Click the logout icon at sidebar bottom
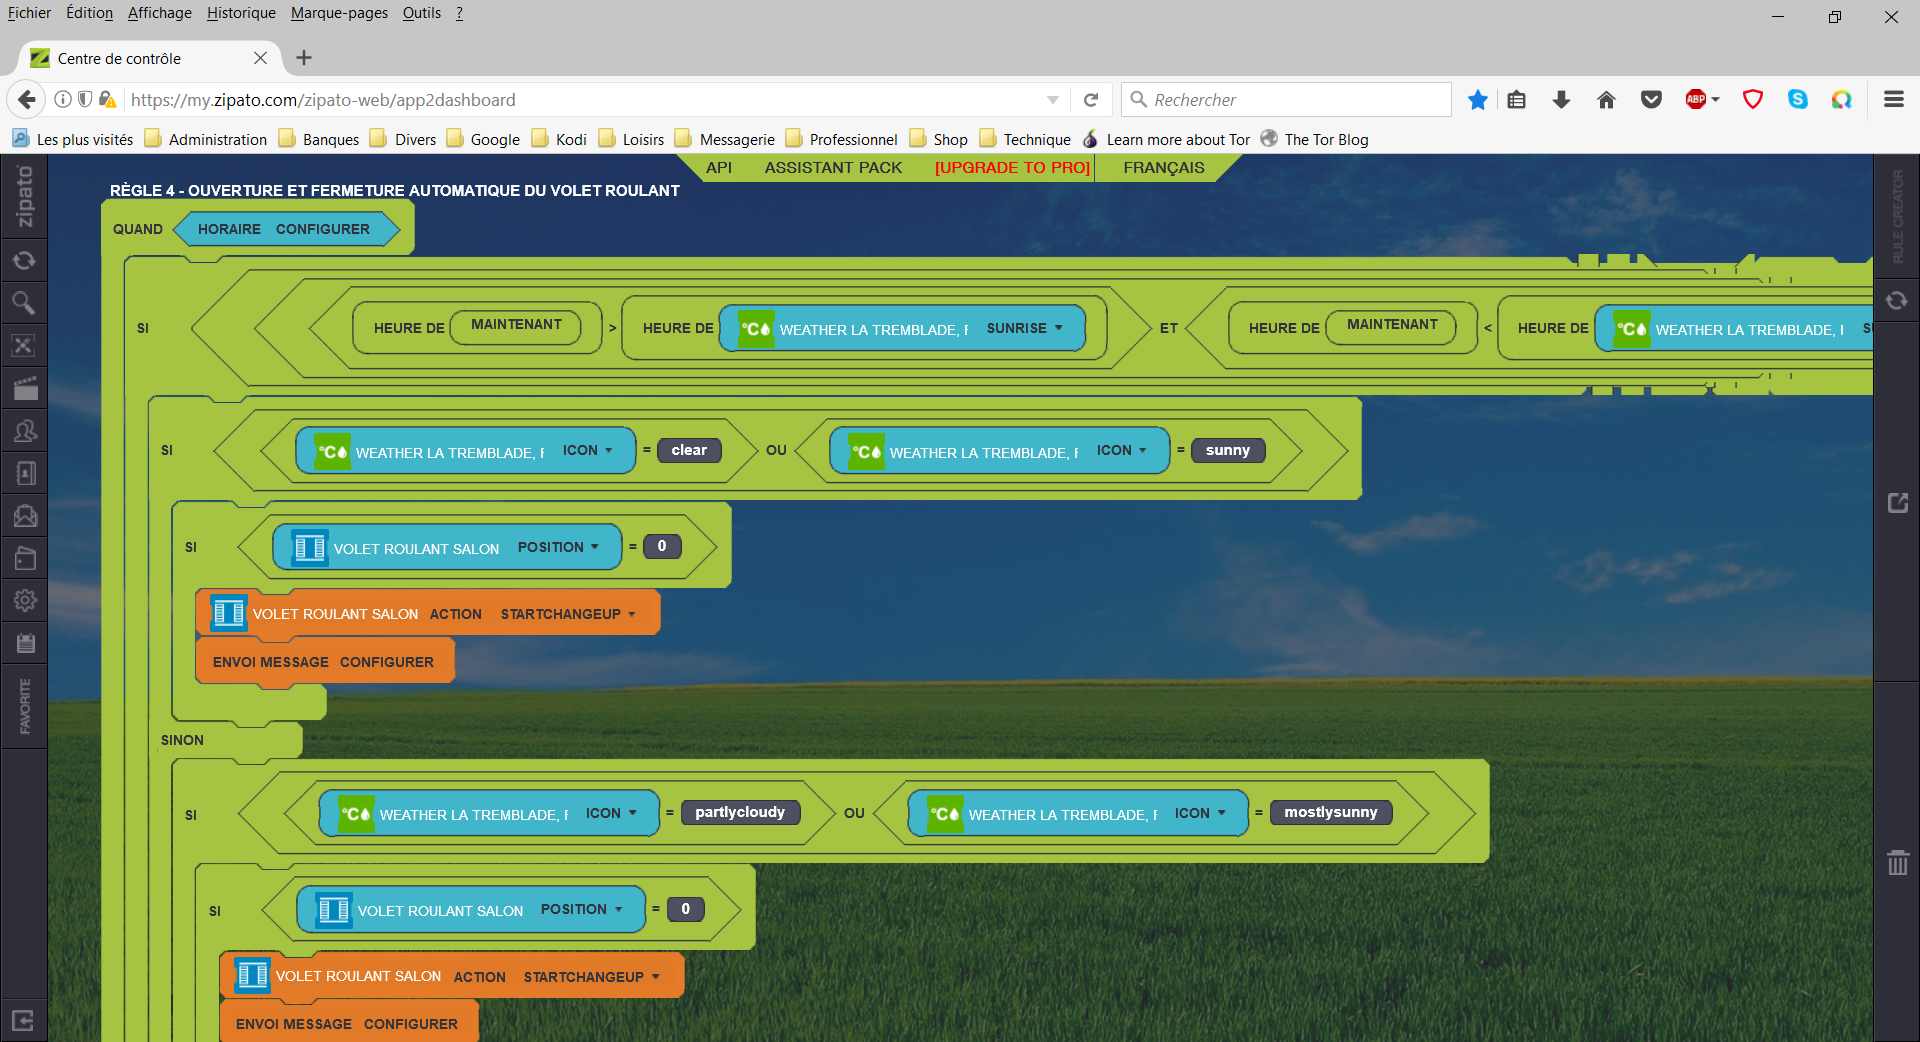Image resolution: width=1920 pixels, height=1042 pixels. tap(24, 1020)
